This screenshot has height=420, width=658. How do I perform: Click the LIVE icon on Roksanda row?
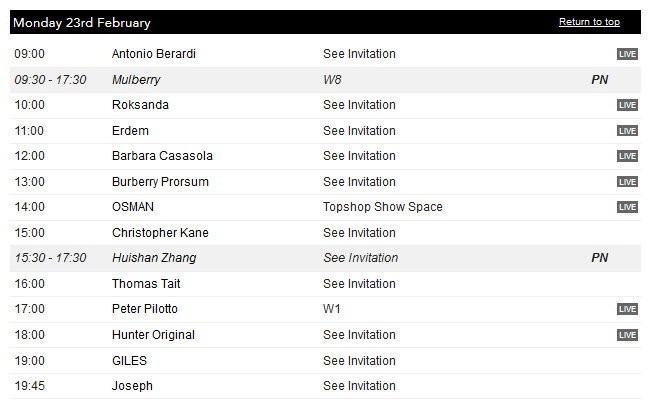click(x=627, y=105)
